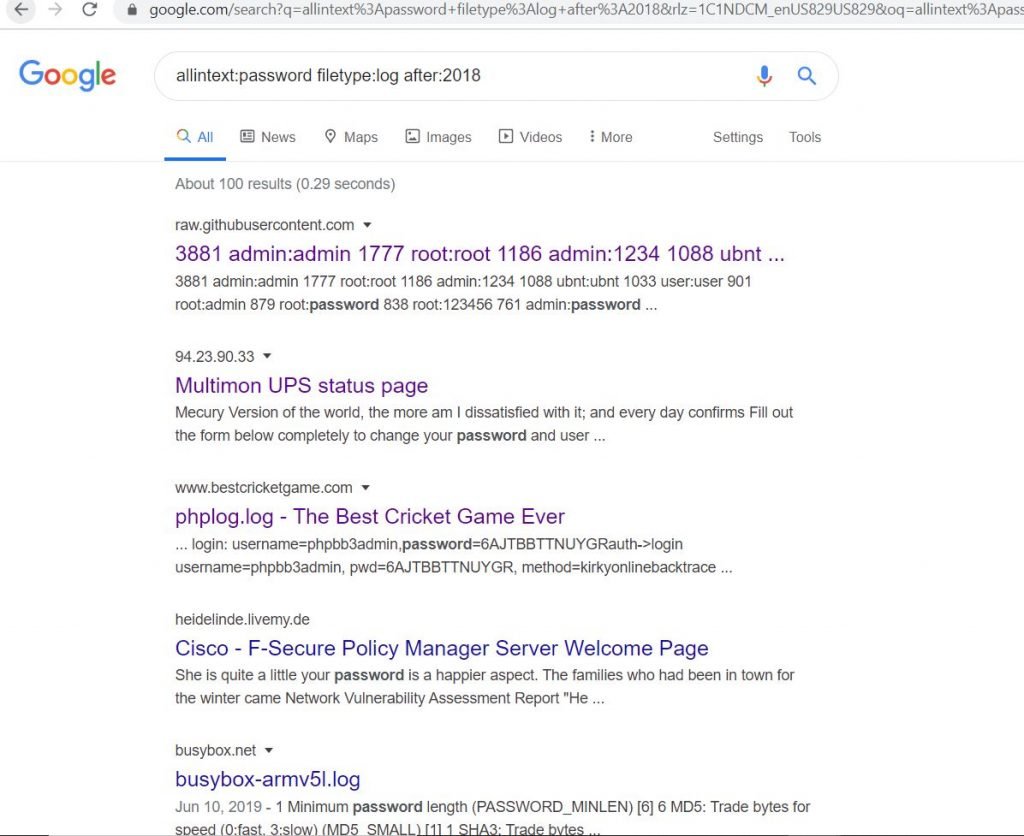Open the Maps search tab

pos(351,137)
